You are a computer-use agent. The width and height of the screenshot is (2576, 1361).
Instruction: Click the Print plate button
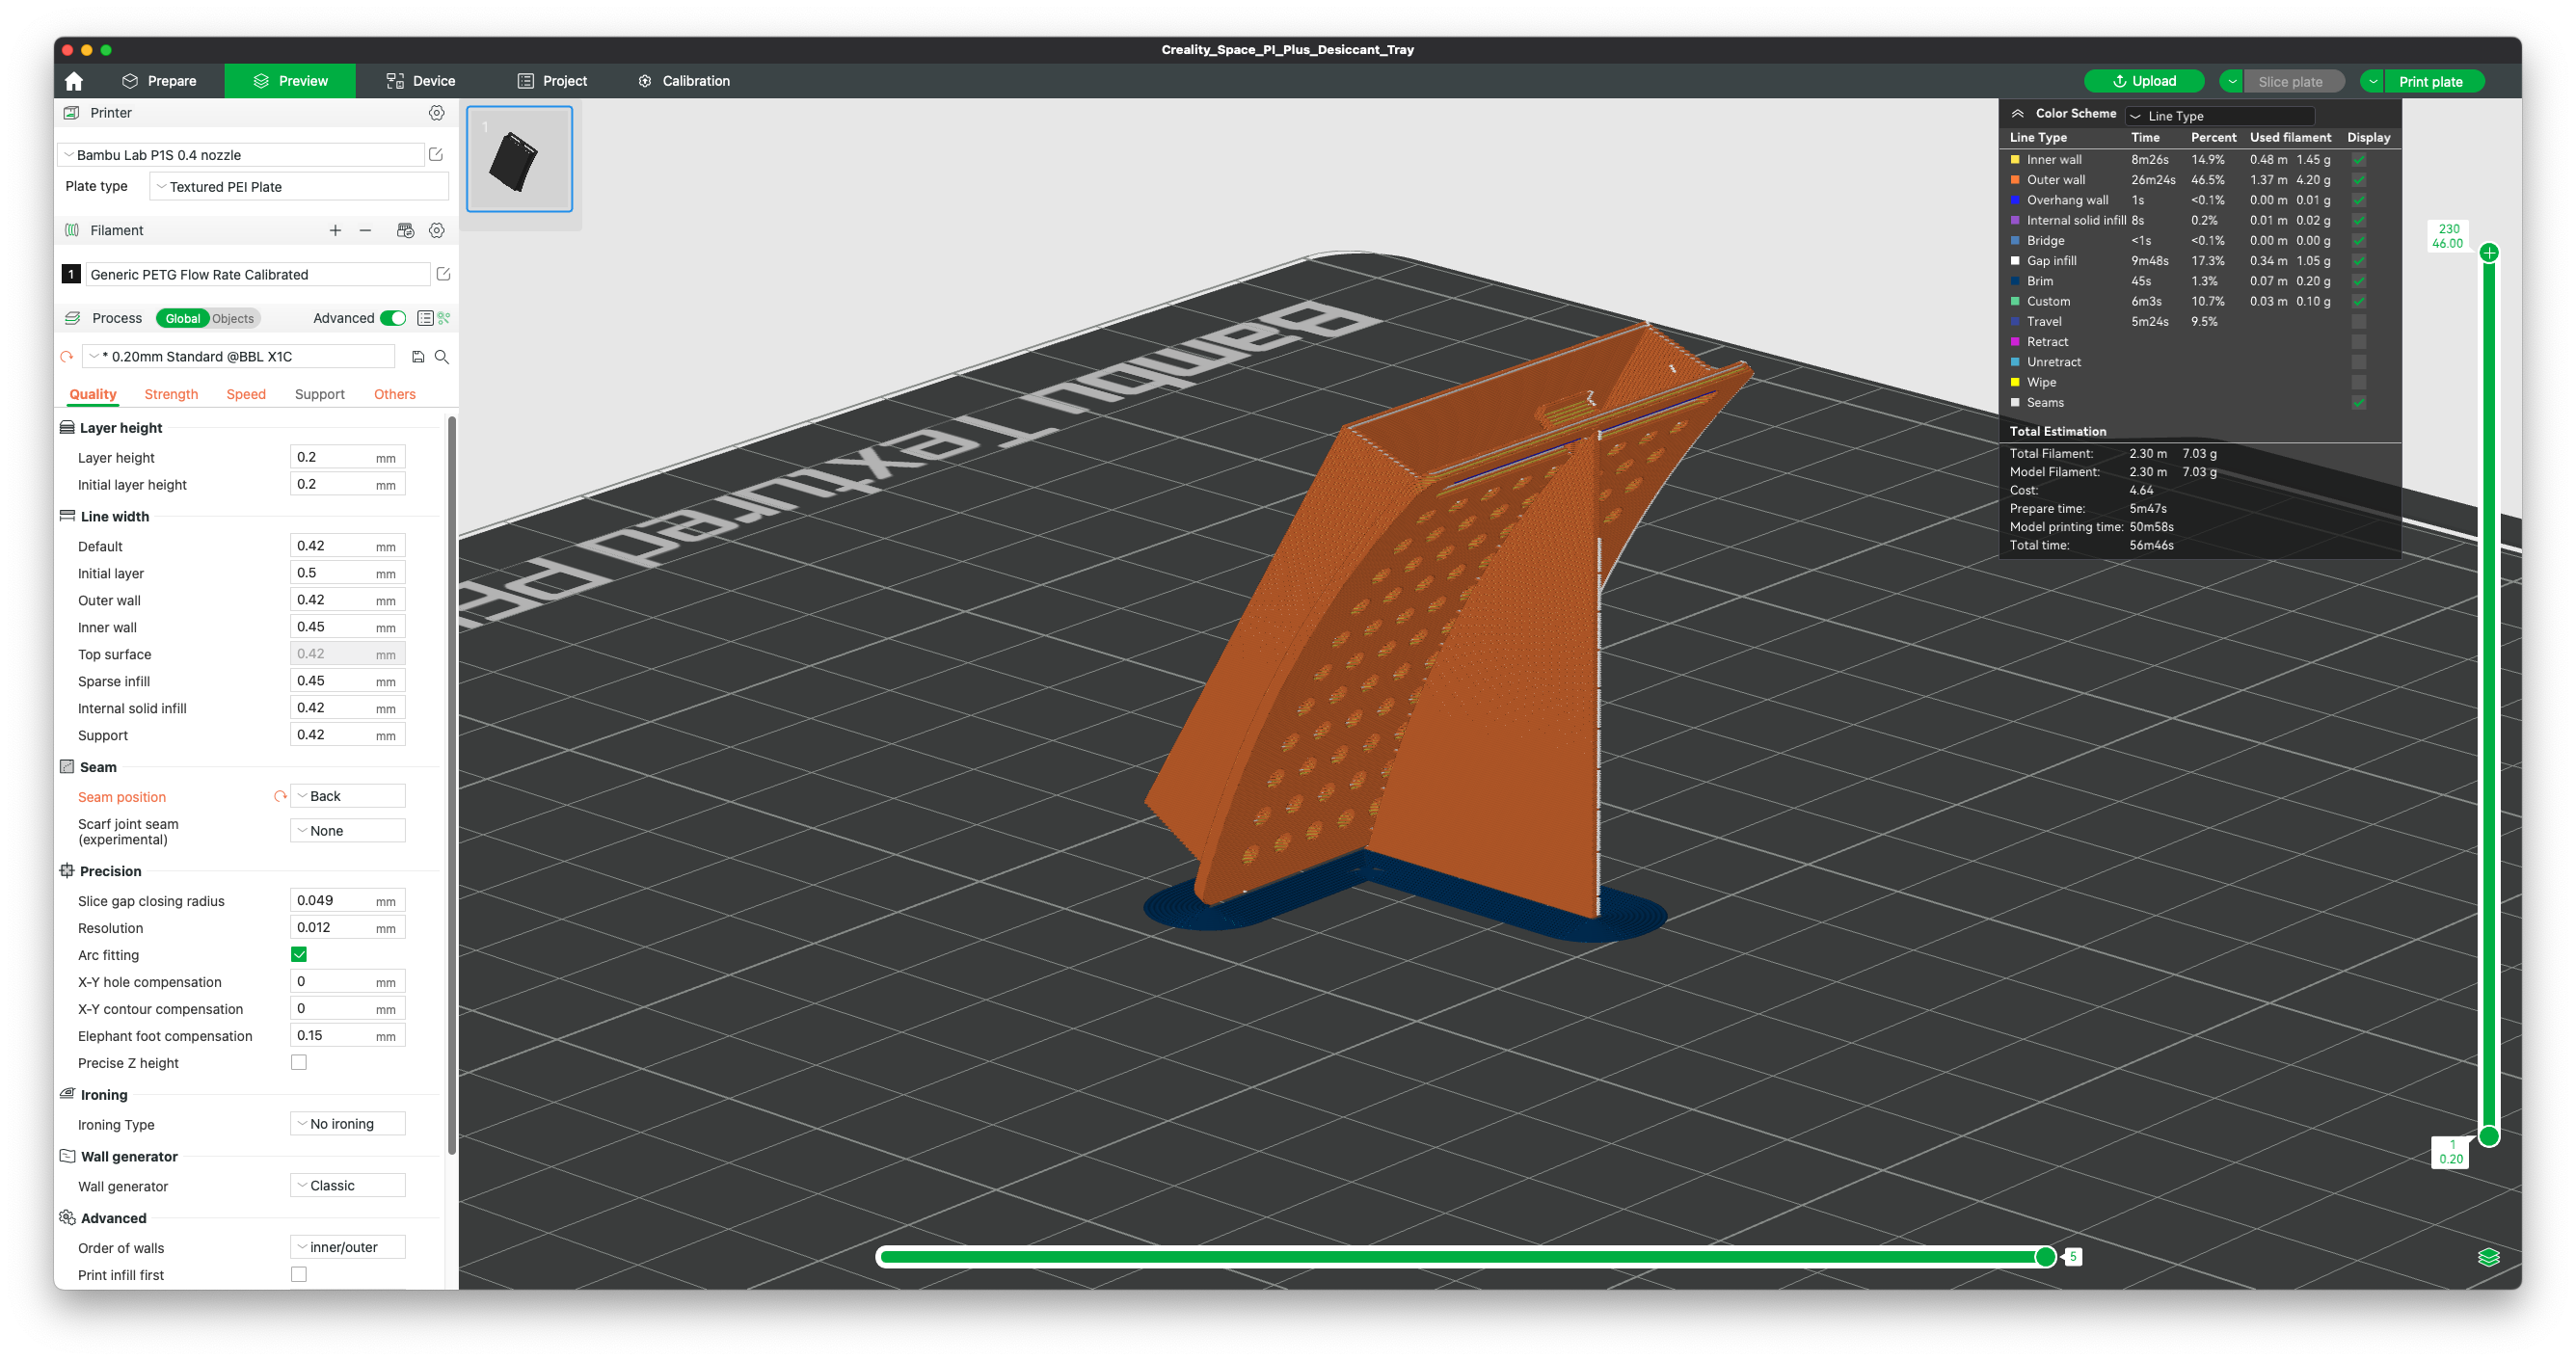click(2430, 81)
